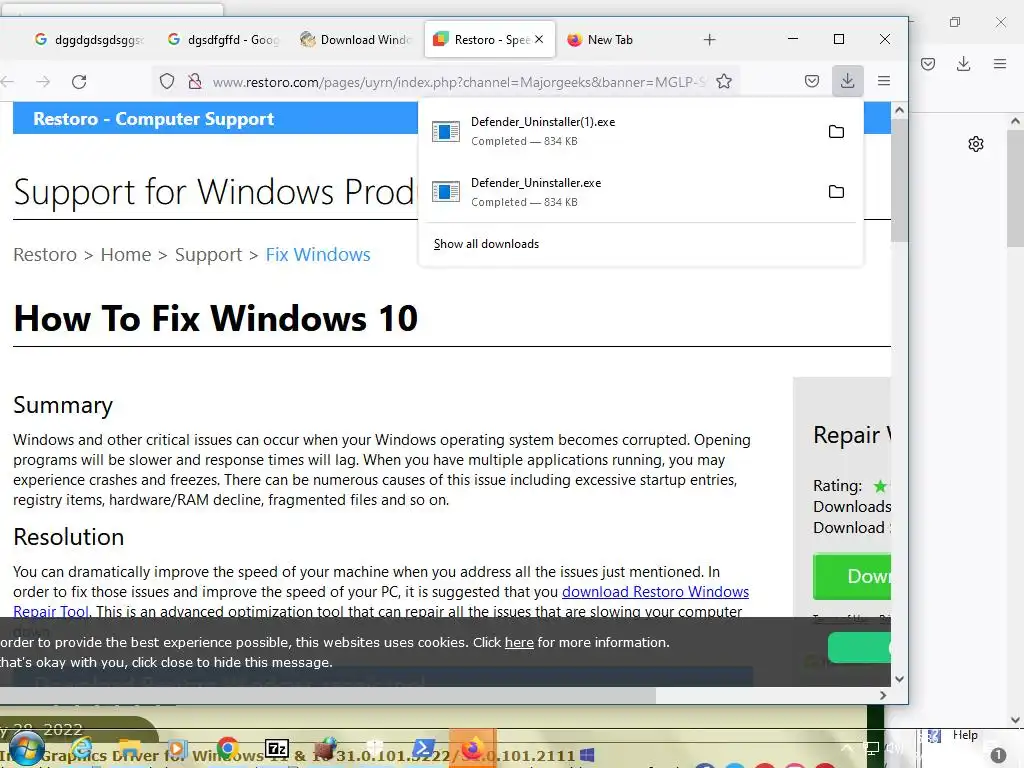Open 7-Zip from the taskbar
This screenshot has height=768, width=1024.
coord(277,748)
